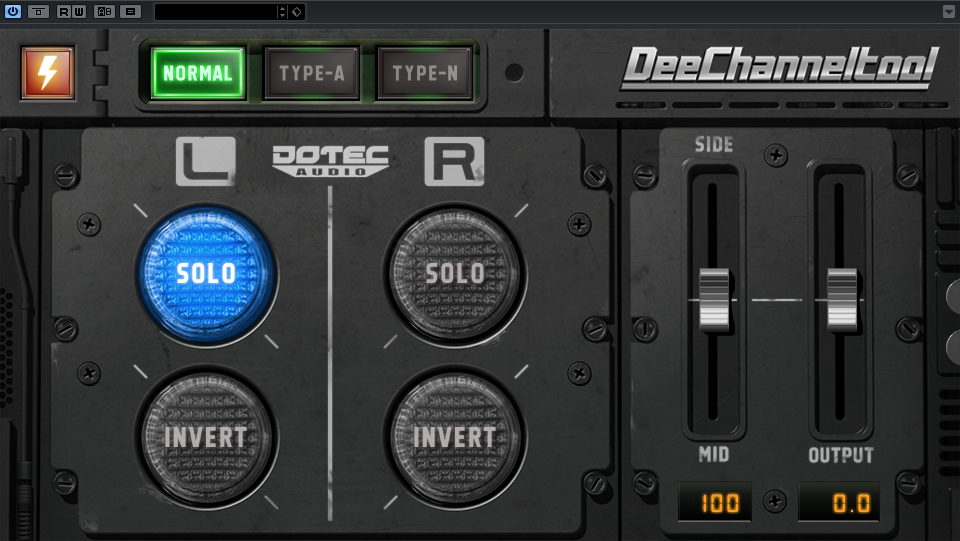Enable Read automation (R) button
This screenshot has height=541, width=960.
(64, 11)
